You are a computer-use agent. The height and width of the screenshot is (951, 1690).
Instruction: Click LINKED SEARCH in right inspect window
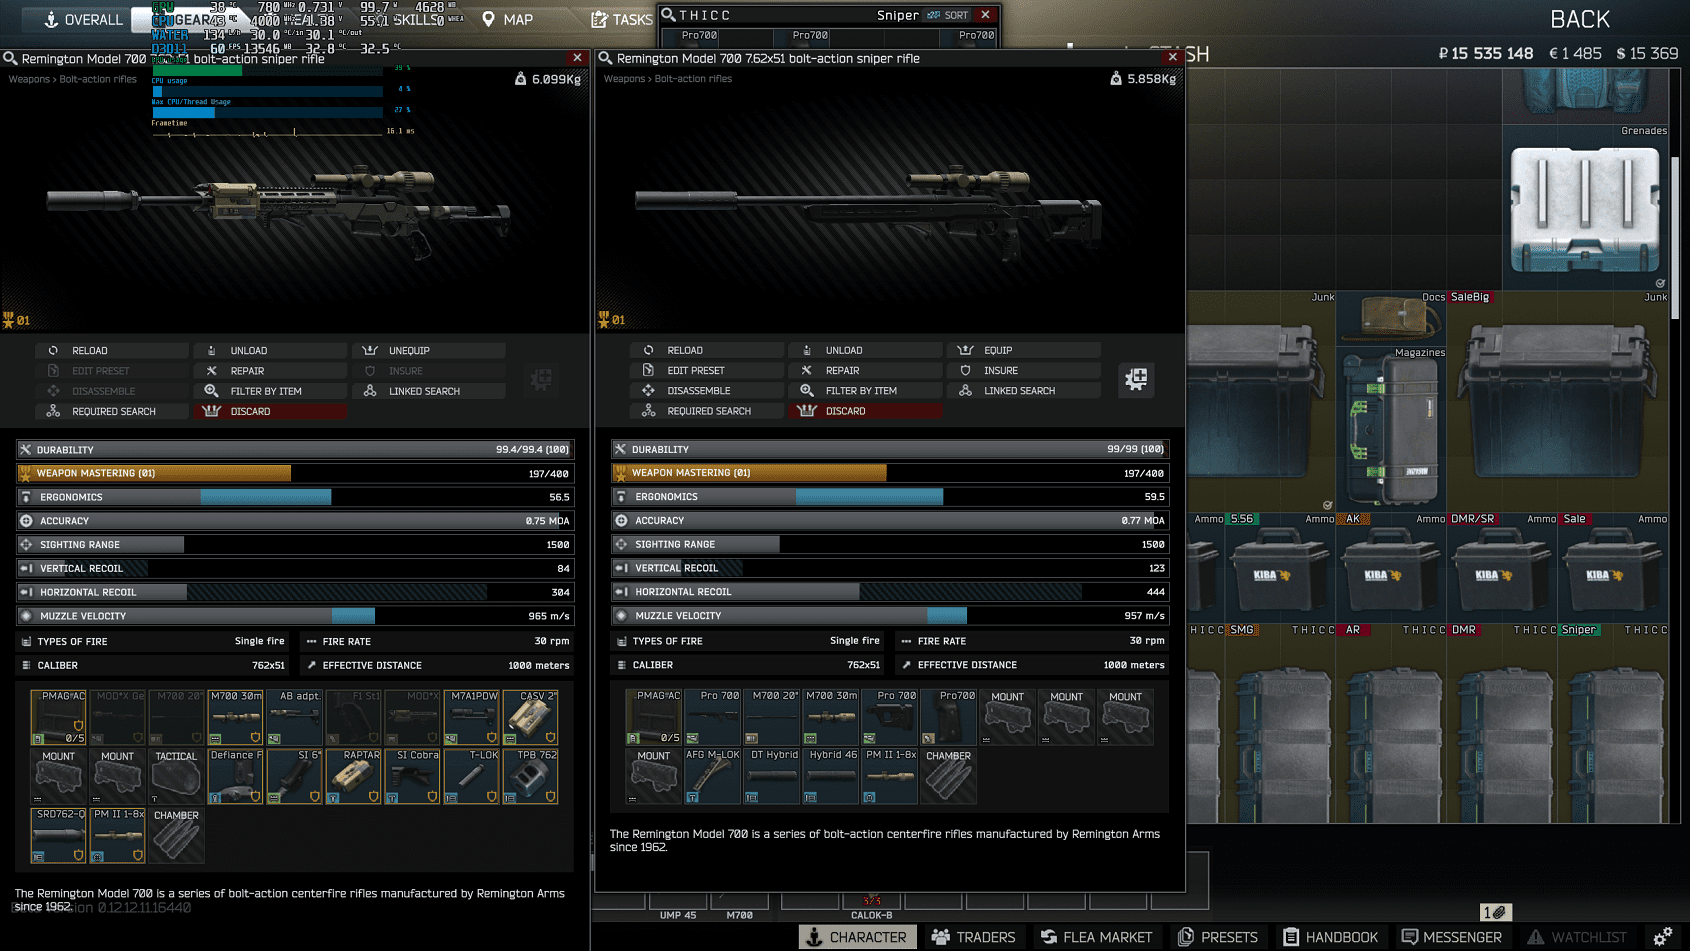(x=1023, y=390)
